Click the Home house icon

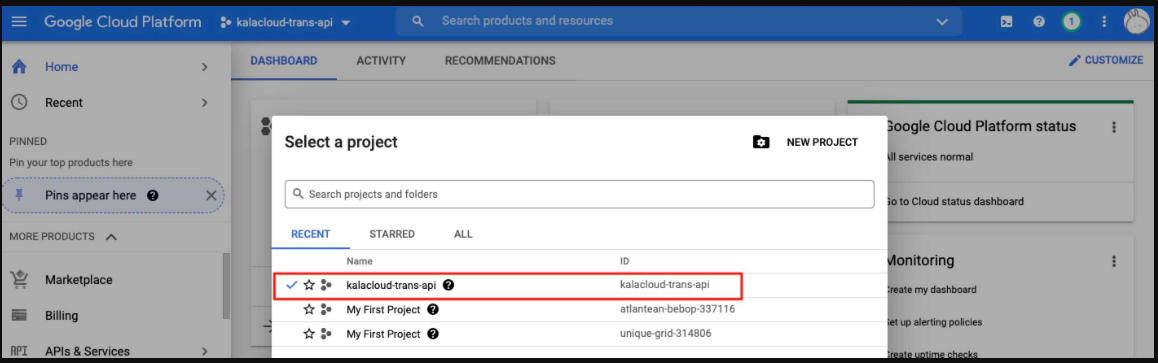click(19, 66)
